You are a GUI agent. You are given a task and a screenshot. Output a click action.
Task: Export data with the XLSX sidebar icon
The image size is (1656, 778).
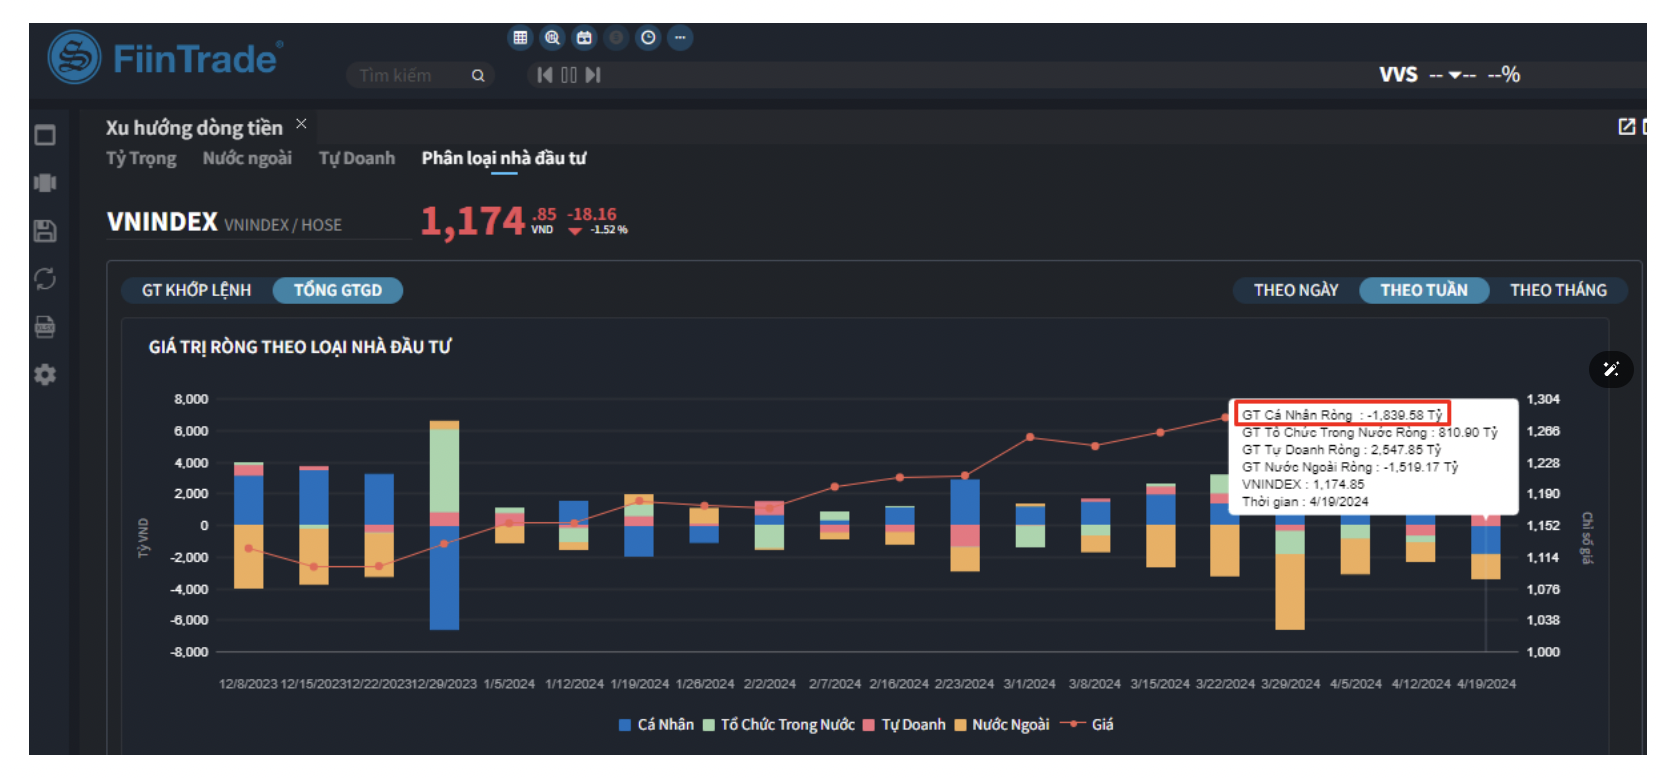(x=45, y=327)
